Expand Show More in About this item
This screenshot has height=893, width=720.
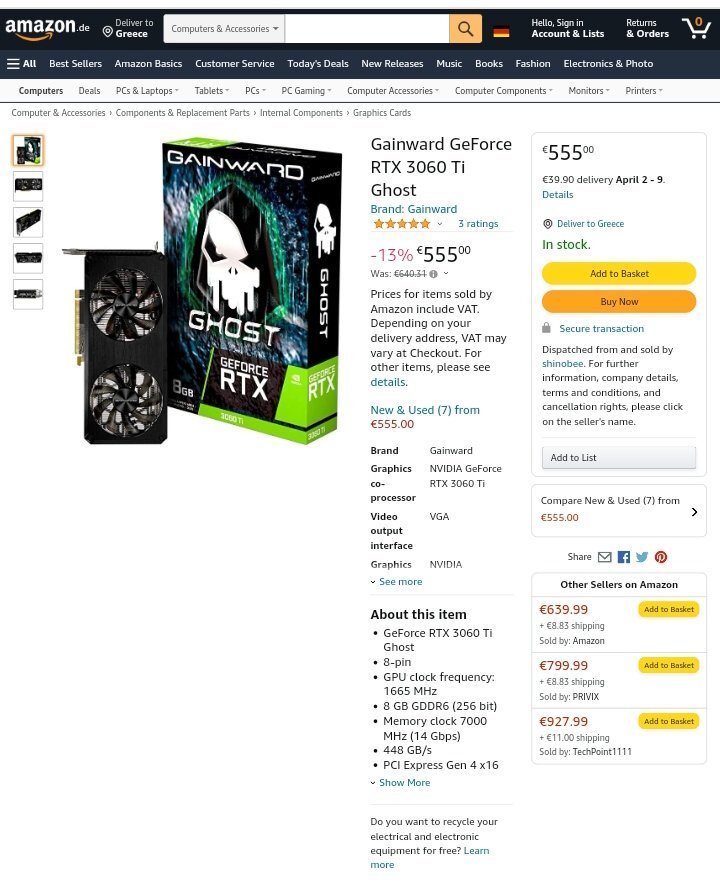(400, 783)
